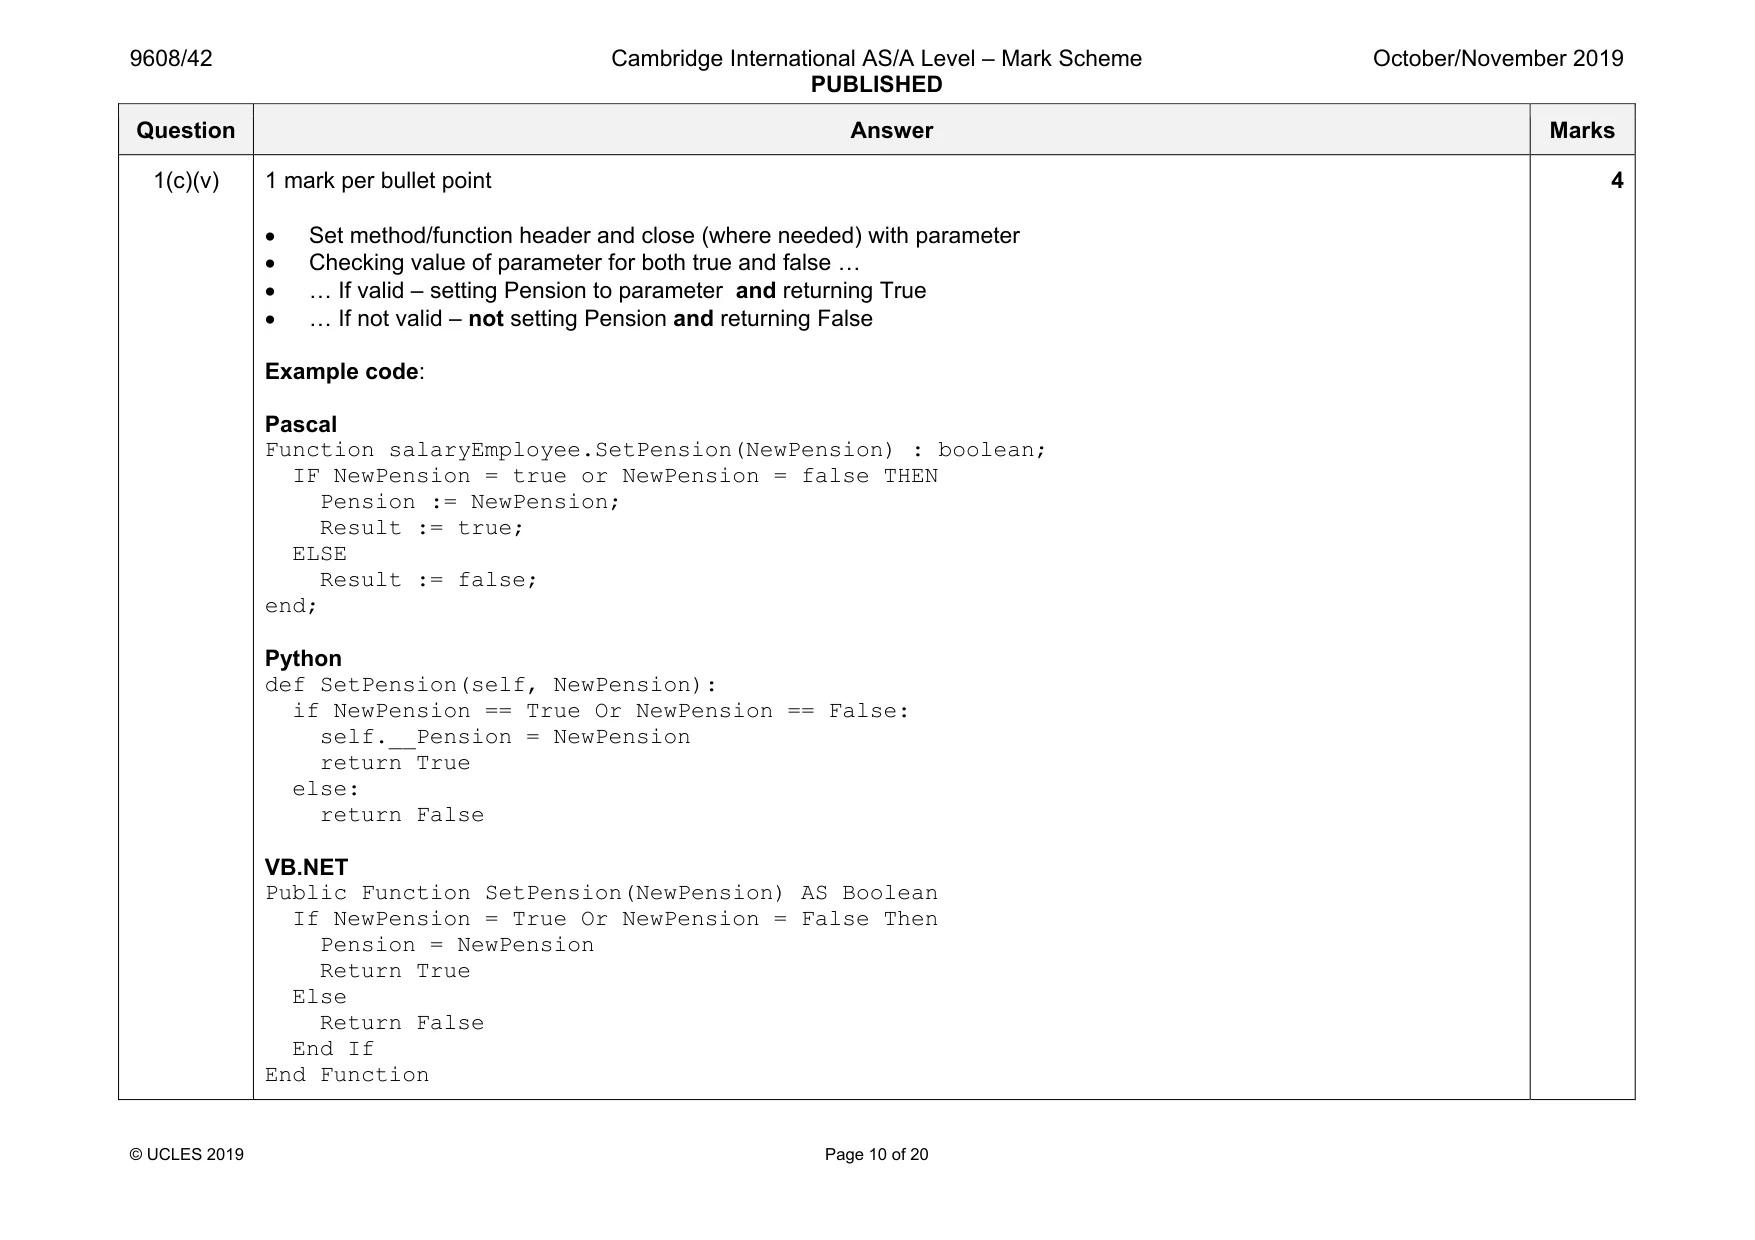Click the 'Marks' column header
Viewport: 1755px width, 1240px height.
tap(1582, 130)
